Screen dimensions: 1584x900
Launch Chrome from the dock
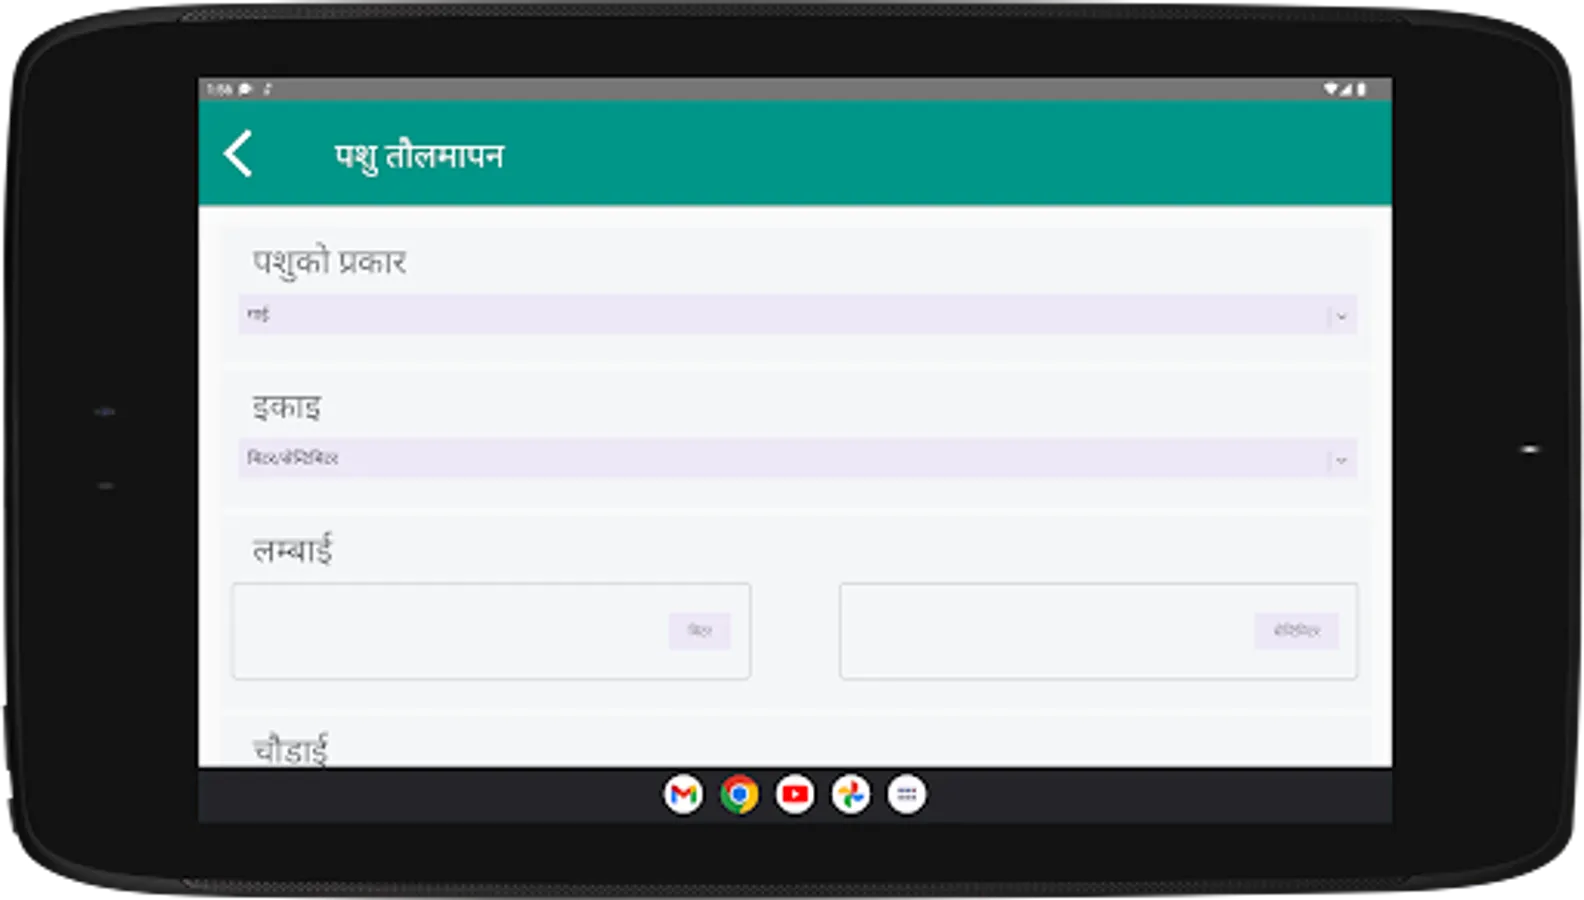[x=739, y=795]
